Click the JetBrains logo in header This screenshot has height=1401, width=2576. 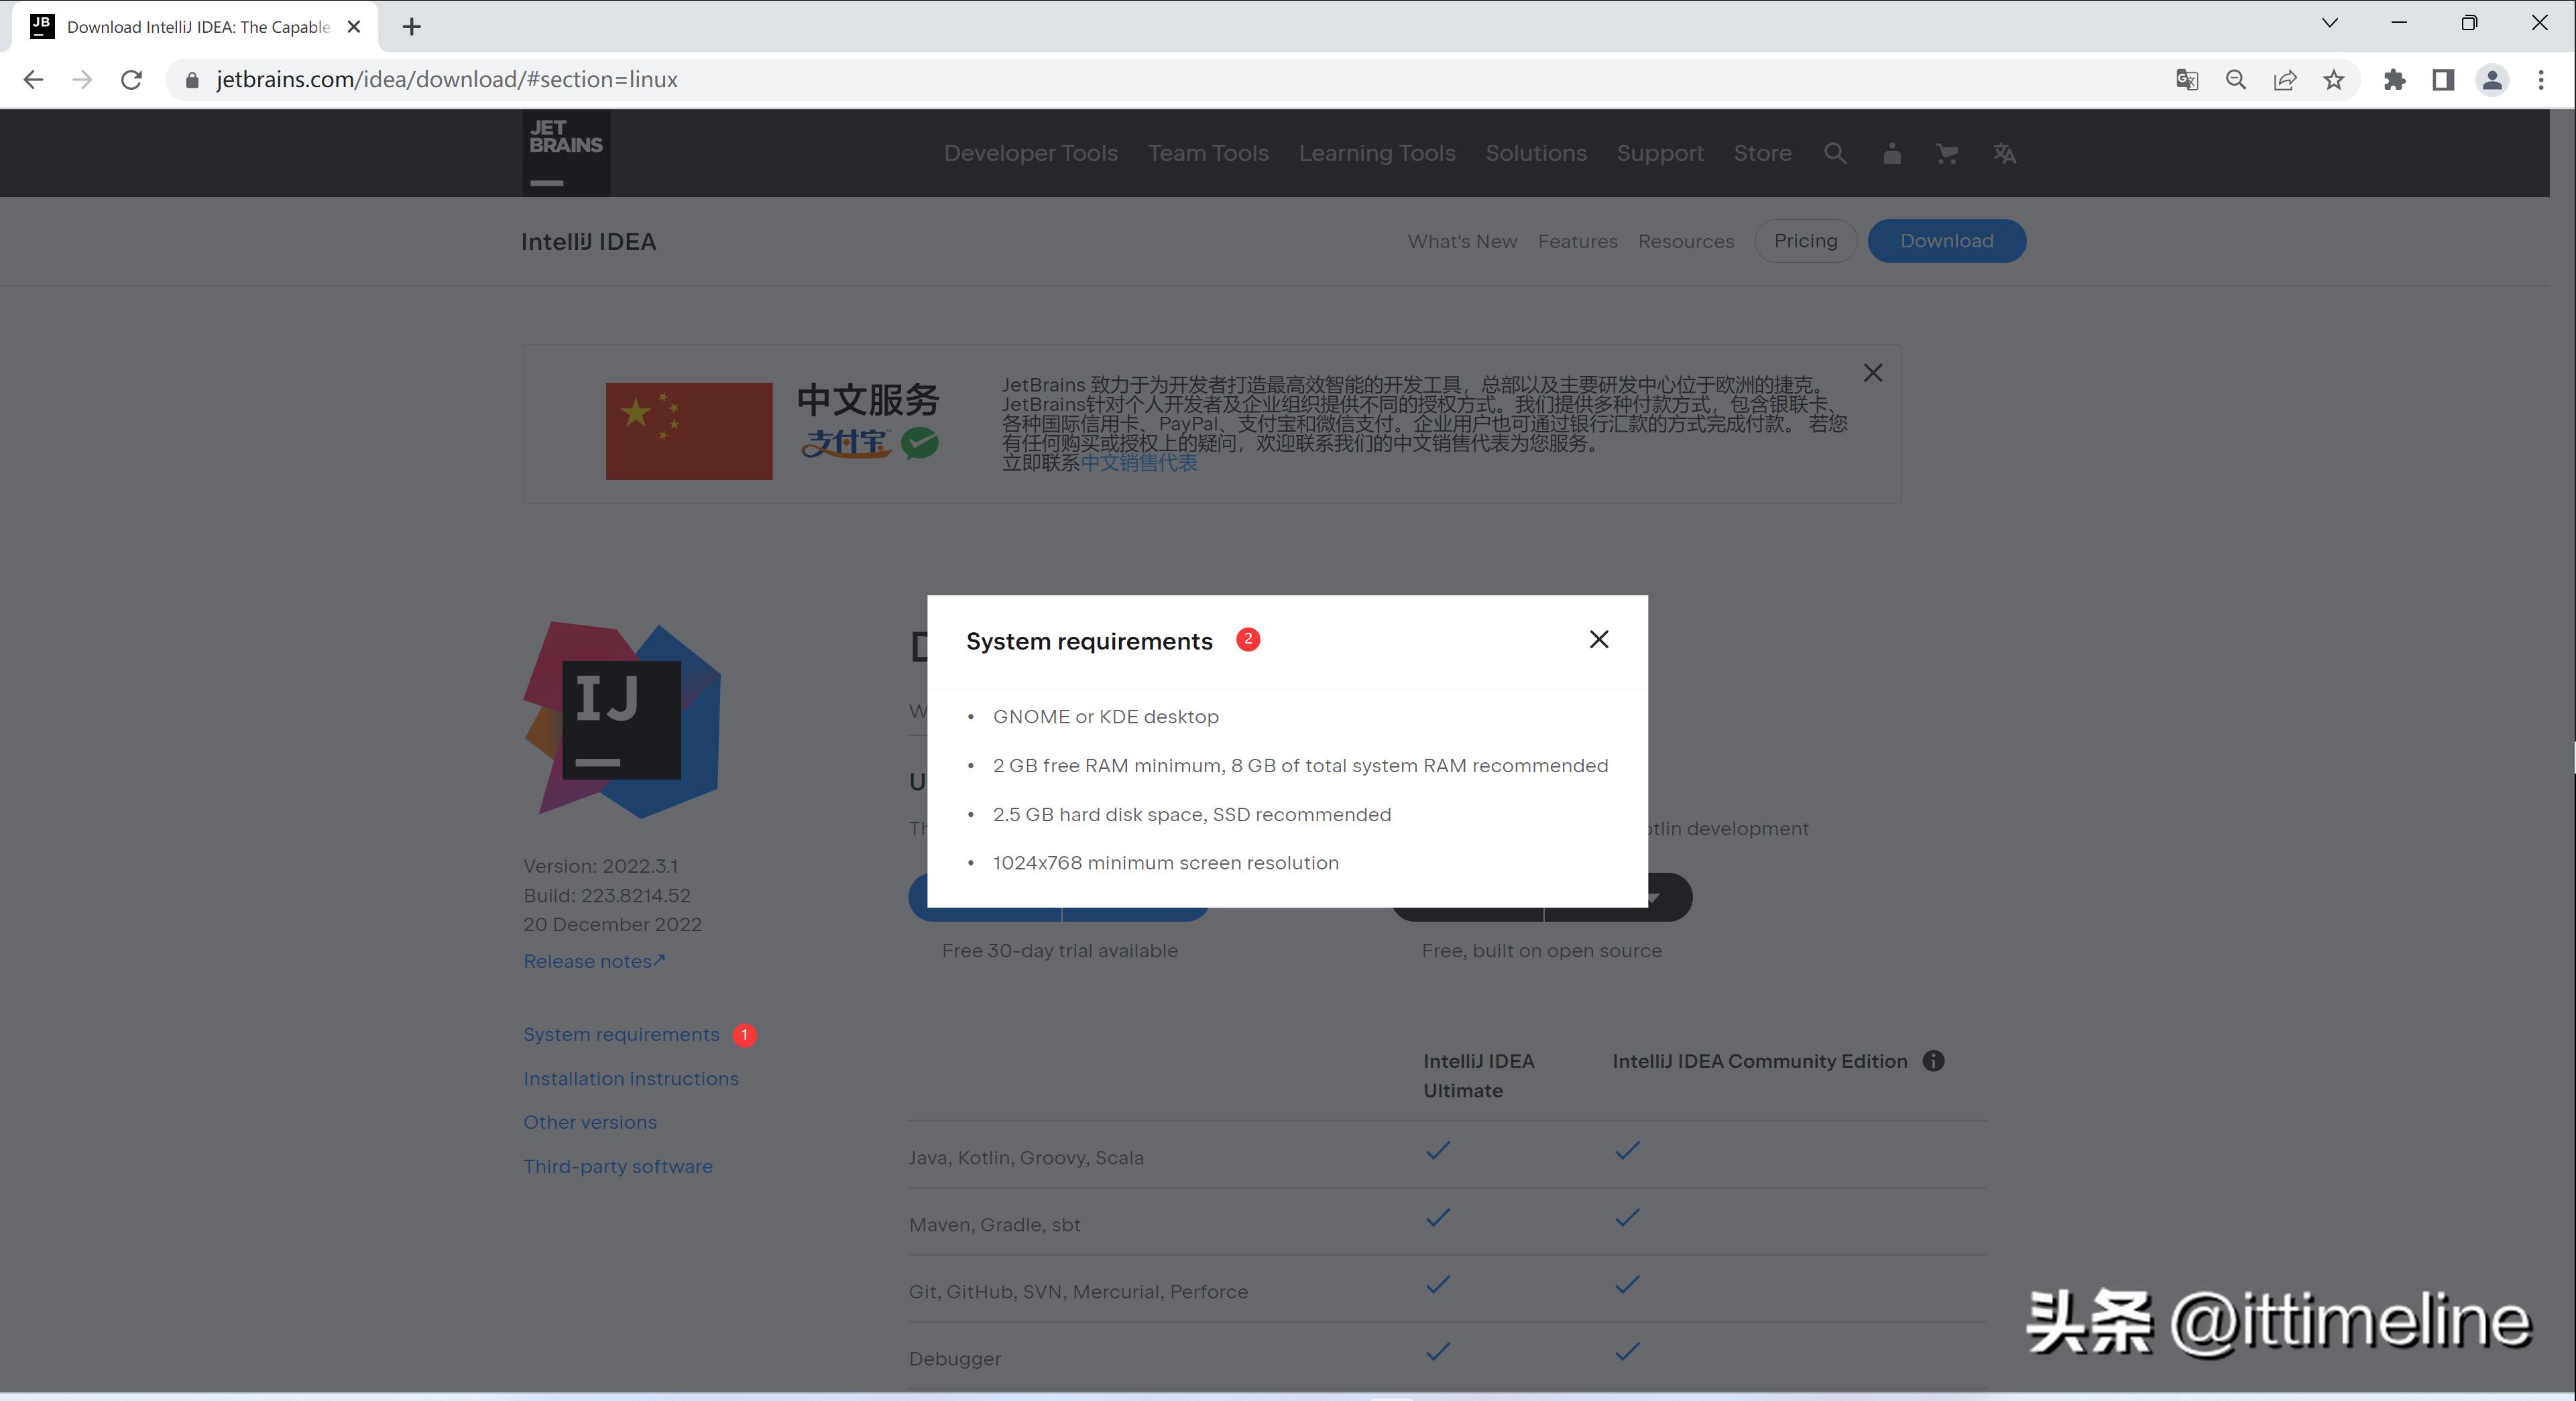tap(566, 153)
